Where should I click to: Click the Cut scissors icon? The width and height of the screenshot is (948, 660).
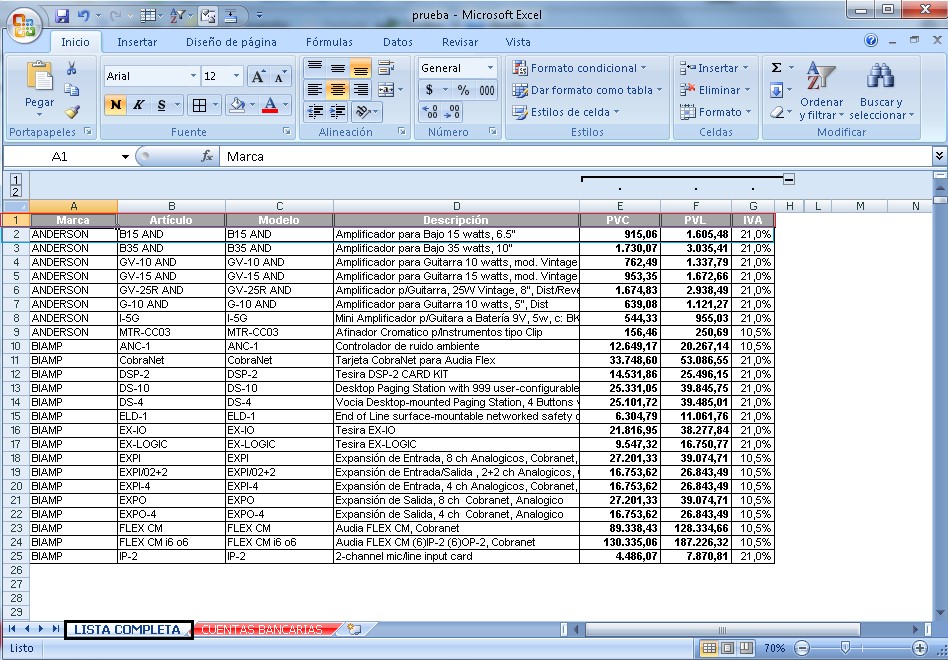point(72,68)
